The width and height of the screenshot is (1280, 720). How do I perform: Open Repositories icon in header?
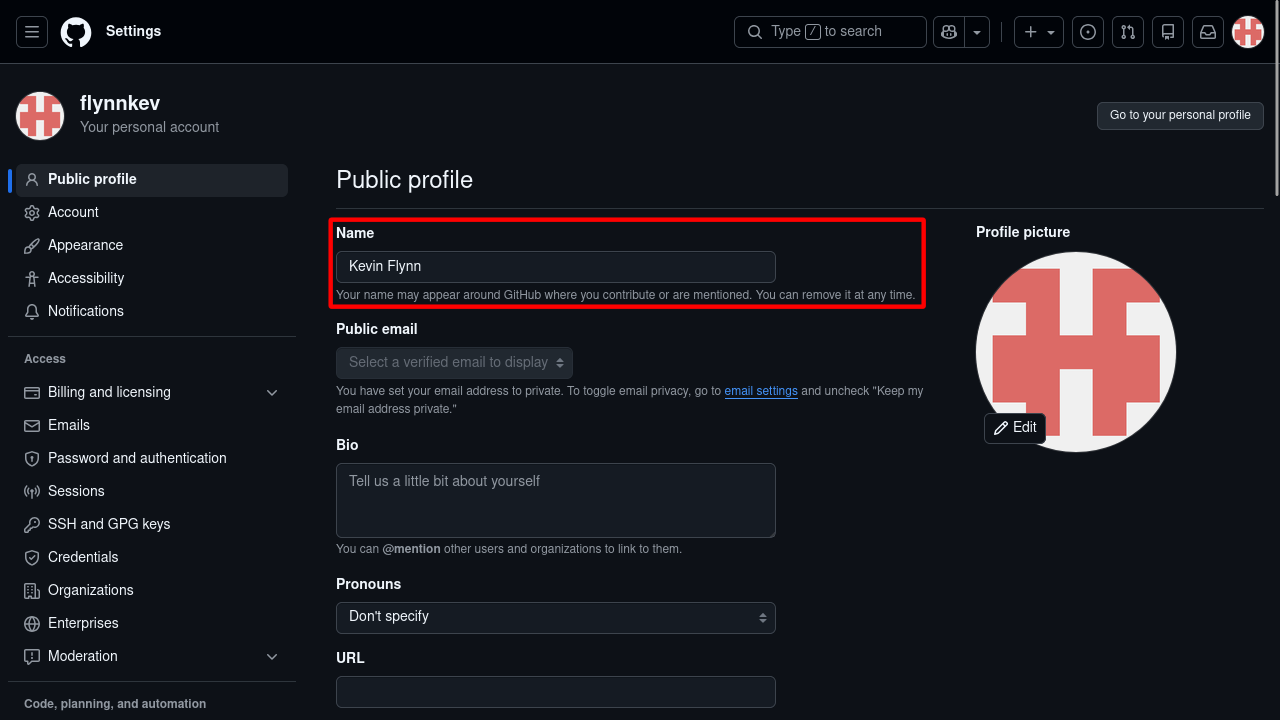point(1168,32)
